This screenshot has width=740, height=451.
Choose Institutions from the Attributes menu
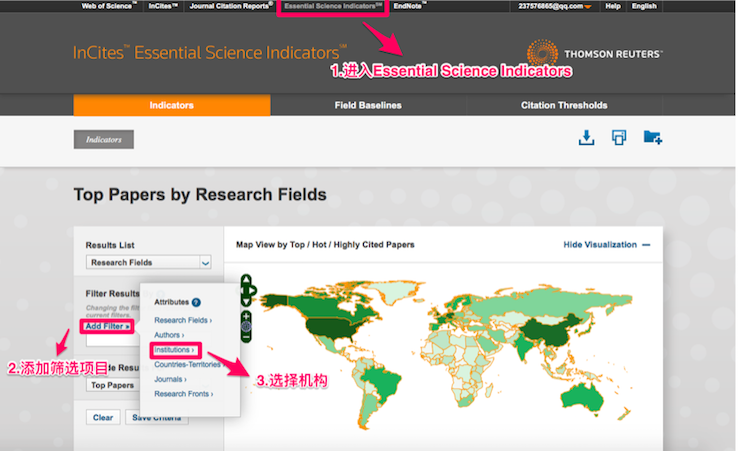pos(176,350)
